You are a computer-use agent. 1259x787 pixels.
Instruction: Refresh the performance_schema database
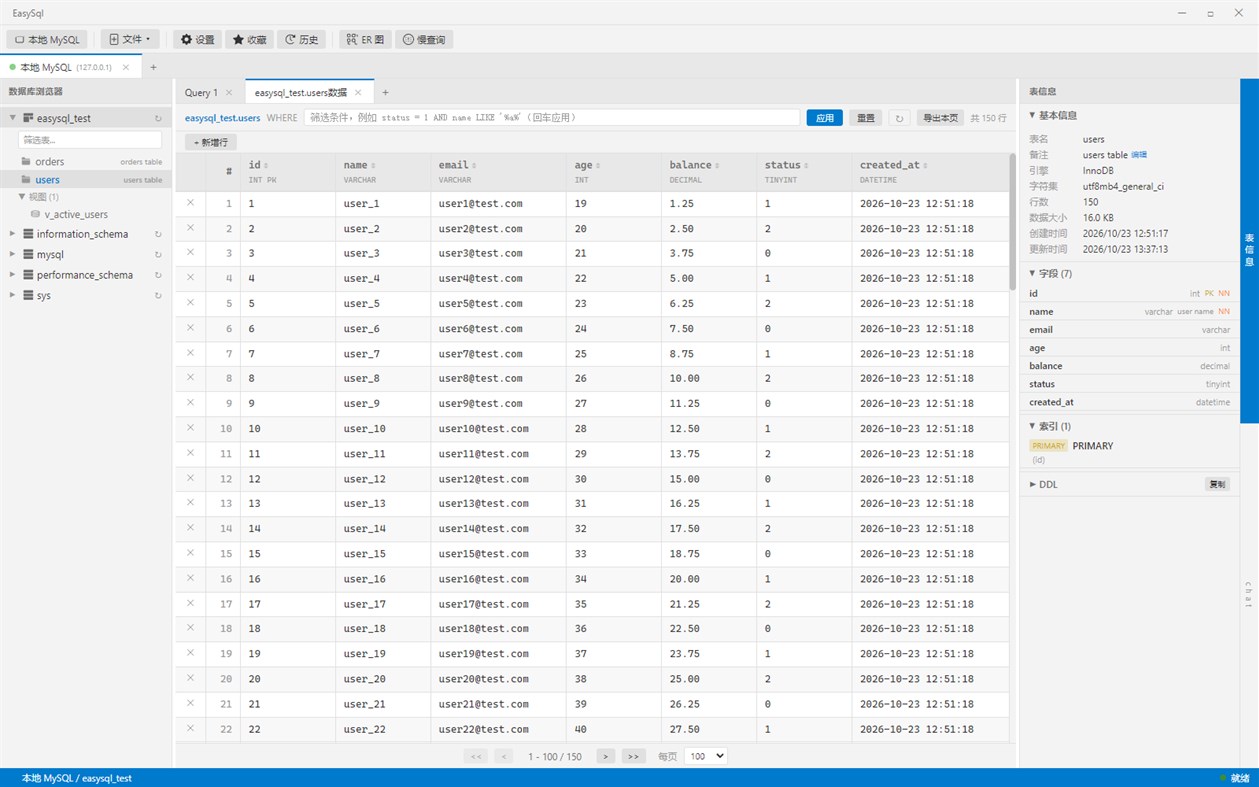158,275
